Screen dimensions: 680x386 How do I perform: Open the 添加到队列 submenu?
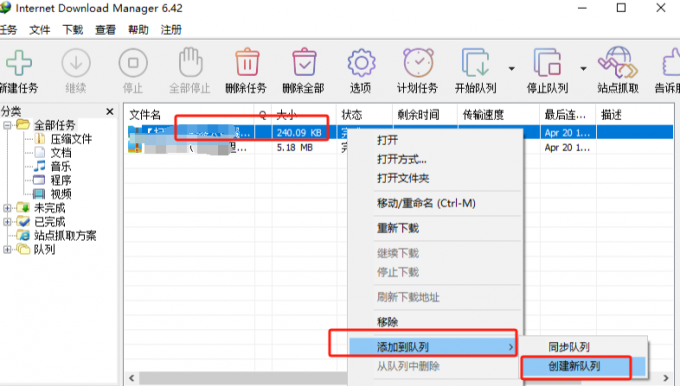[x=432, y=347]
